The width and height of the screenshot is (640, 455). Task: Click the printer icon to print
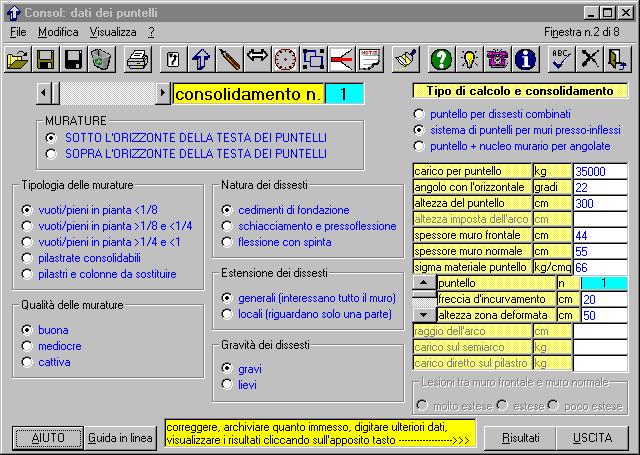[x=138, y=60]
